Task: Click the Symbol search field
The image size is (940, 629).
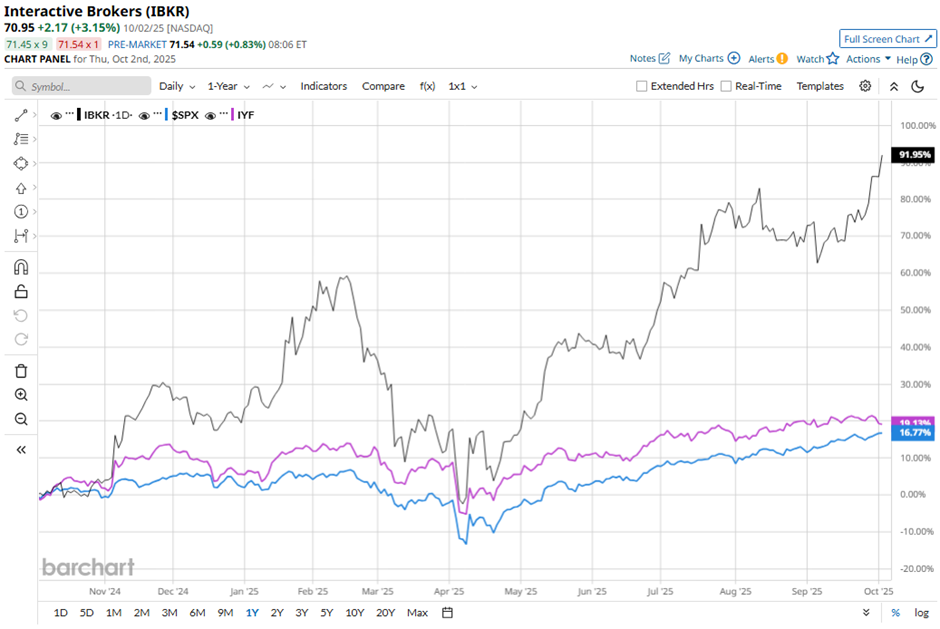Action: pyautogui.click(x=82, y=86)
